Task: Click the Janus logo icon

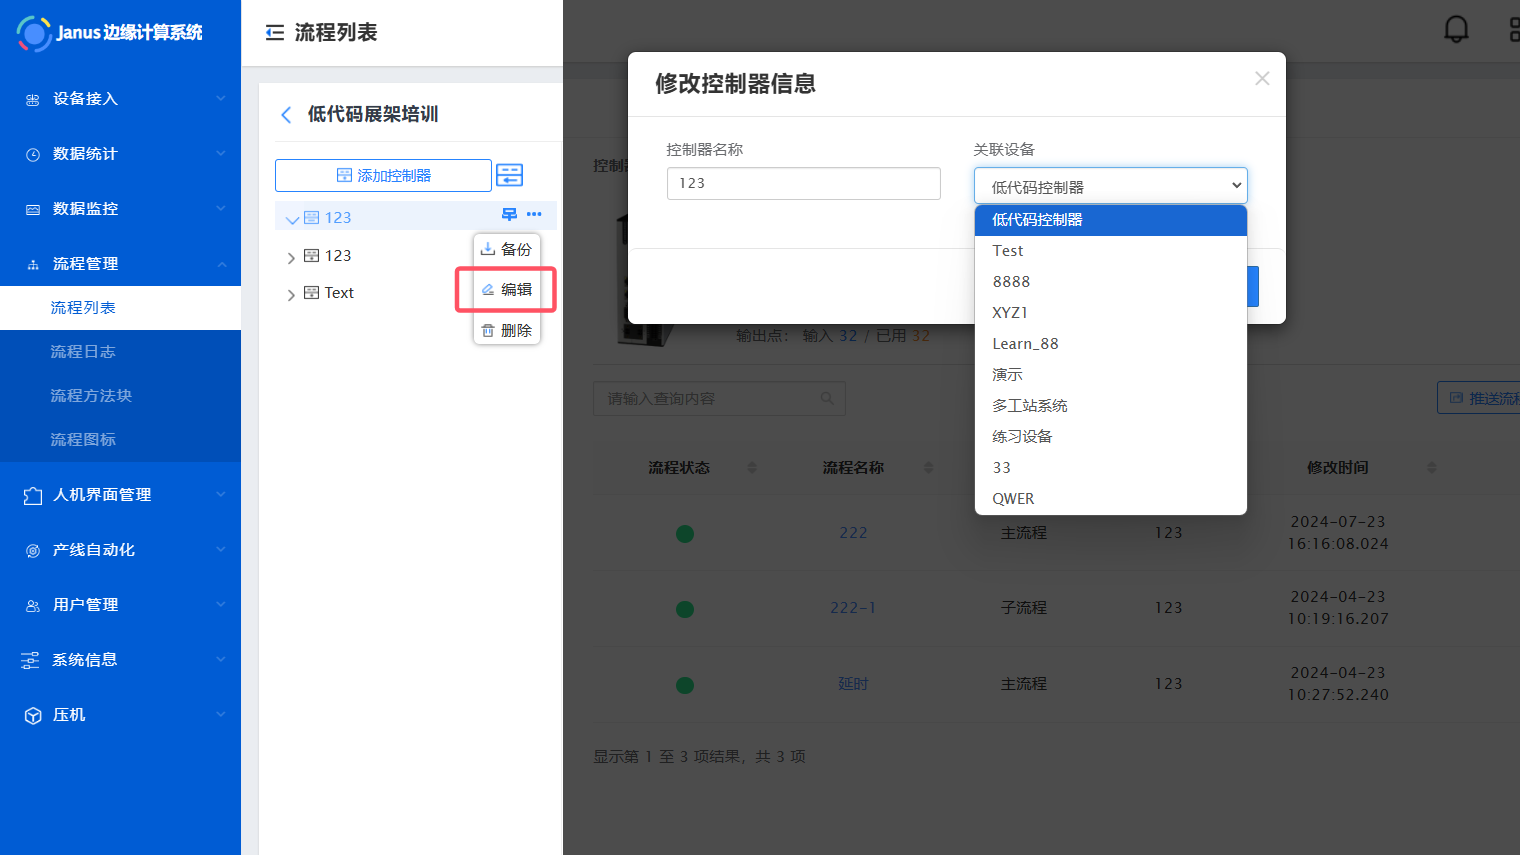Action: [x=34, y=33]
